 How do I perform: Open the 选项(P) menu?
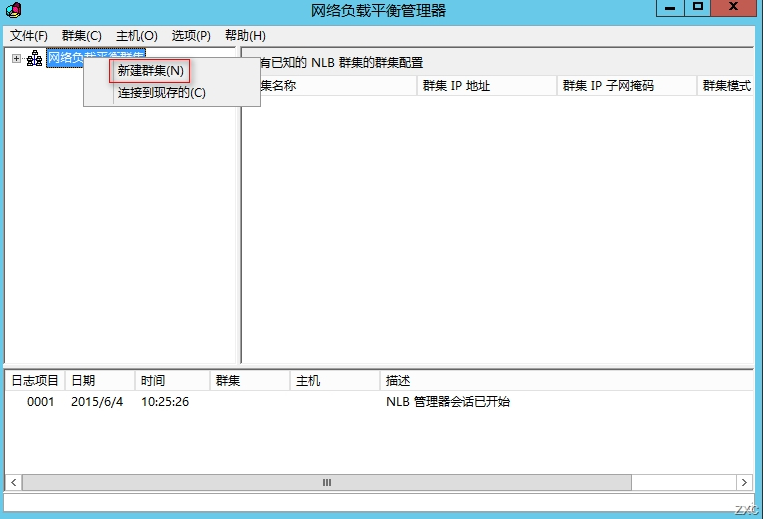[191, 36]
